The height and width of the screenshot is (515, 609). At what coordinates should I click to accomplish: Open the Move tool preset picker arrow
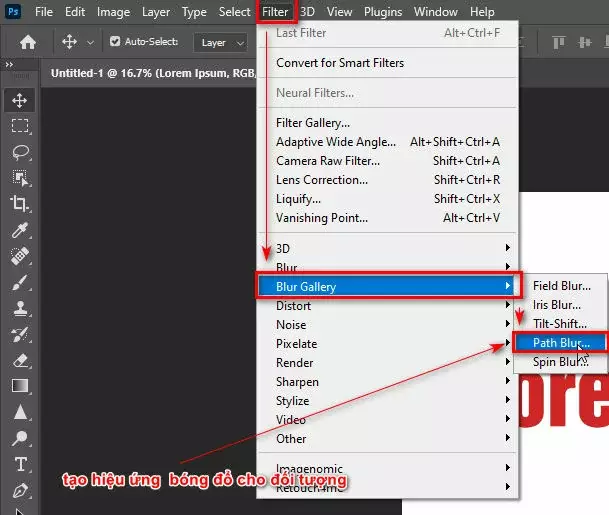coord(90,42)
